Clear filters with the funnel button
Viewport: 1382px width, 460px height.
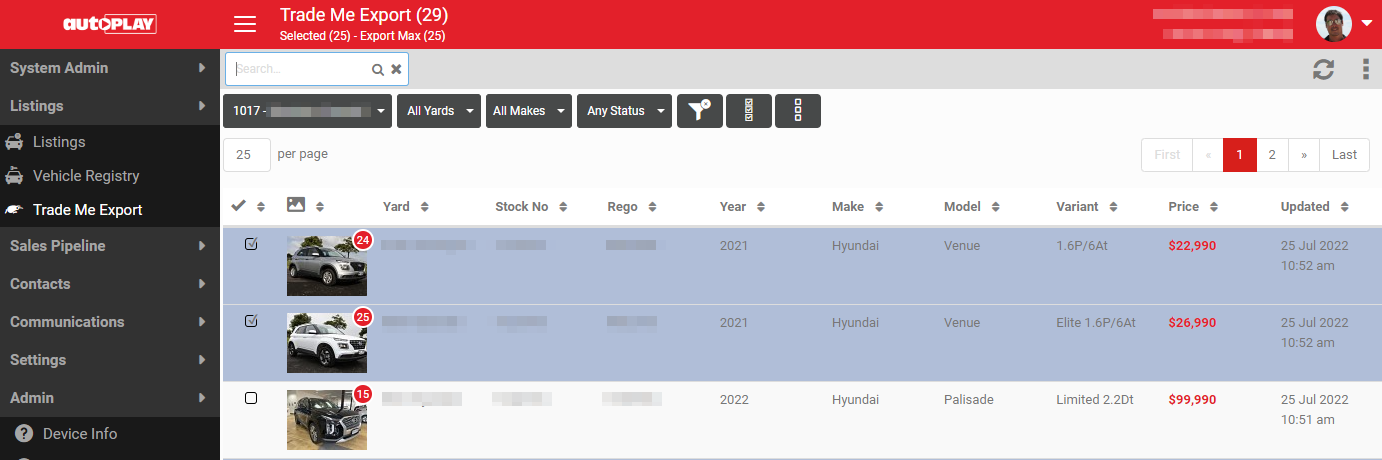point(700,111)
